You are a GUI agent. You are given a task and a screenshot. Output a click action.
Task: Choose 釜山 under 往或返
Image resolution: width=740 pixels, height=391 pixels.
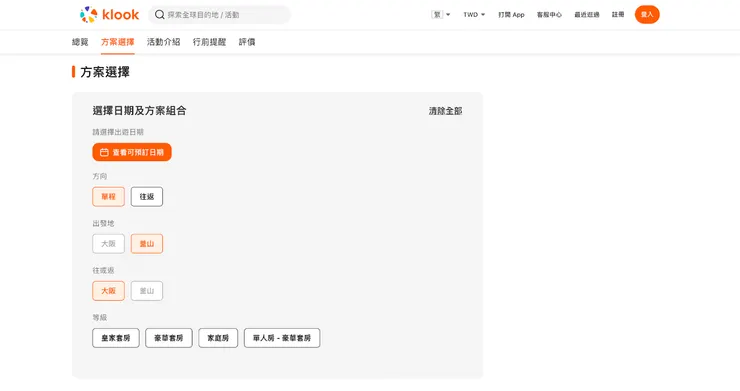(147, 291)
